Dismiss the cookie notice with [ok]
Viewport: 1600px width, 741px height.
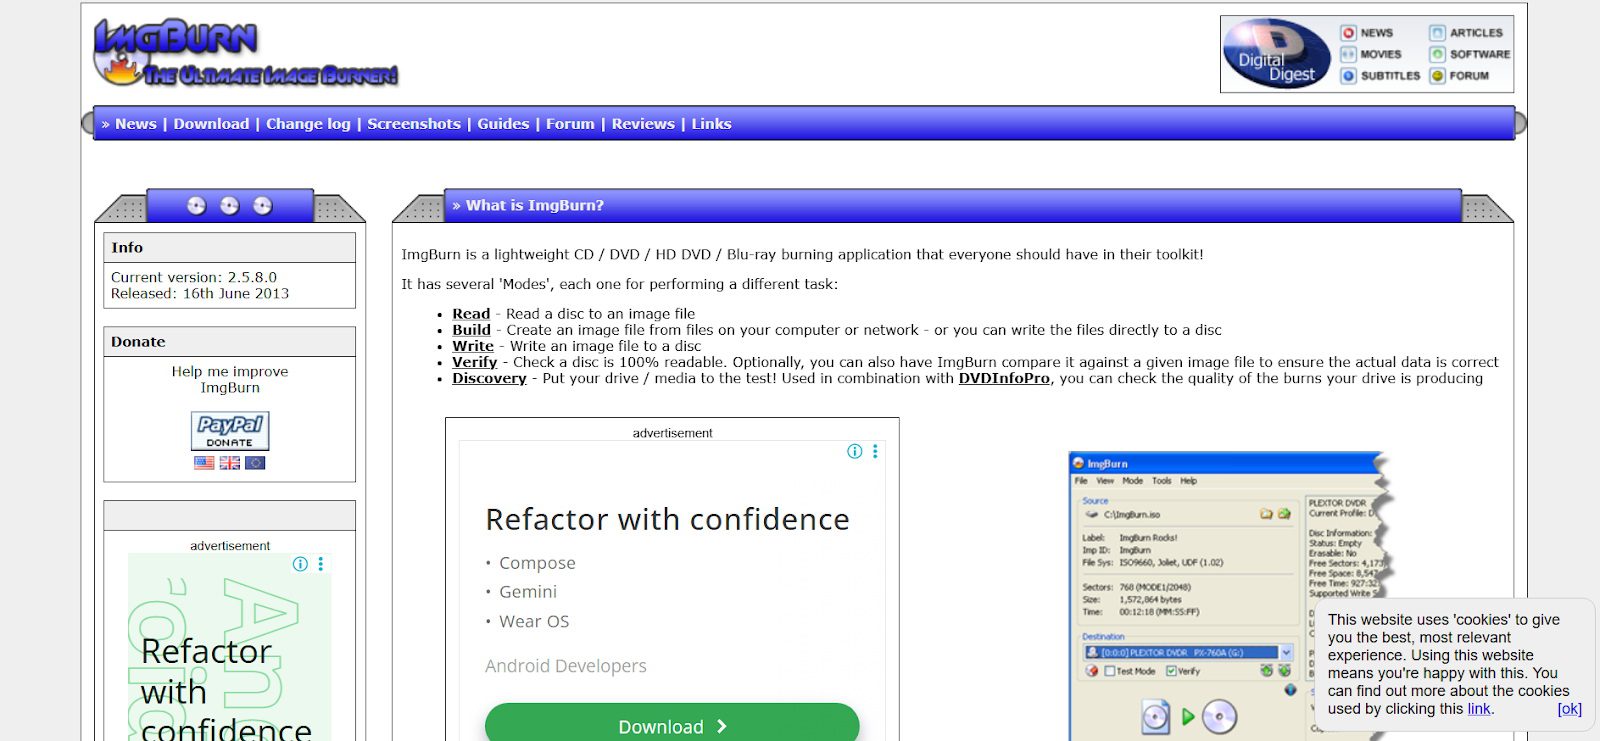pyautogui.click(x=1569, y=709)
